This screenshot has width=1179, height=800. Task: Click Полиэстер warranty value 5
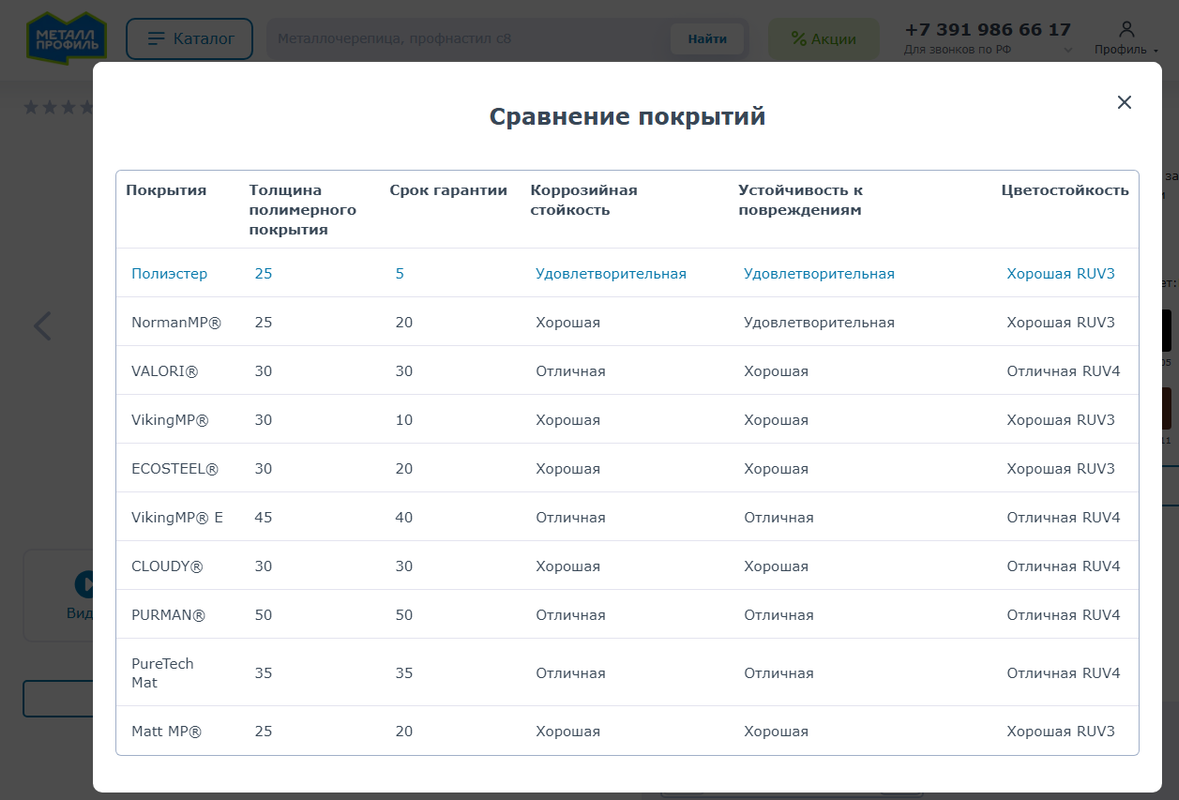tap(400, 274)
